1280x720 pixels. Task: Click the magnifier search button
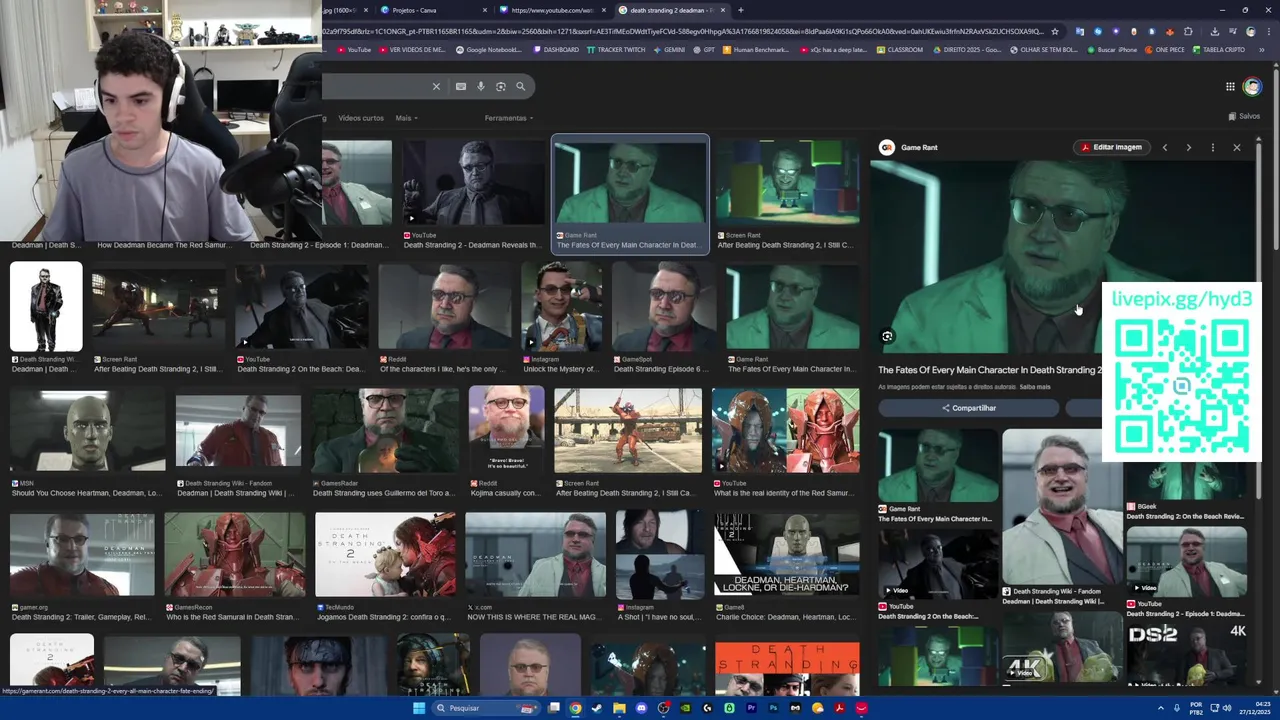coord(520,87)
